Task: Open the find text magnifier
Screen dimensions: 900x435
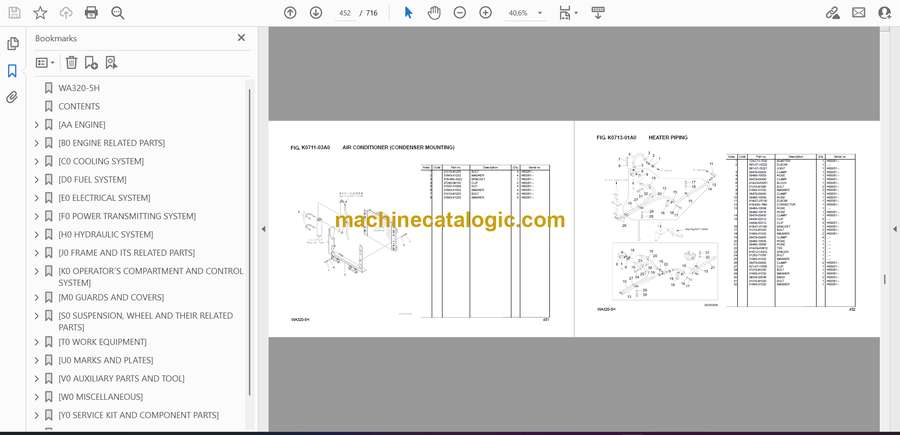Action: tap(118, 13)
